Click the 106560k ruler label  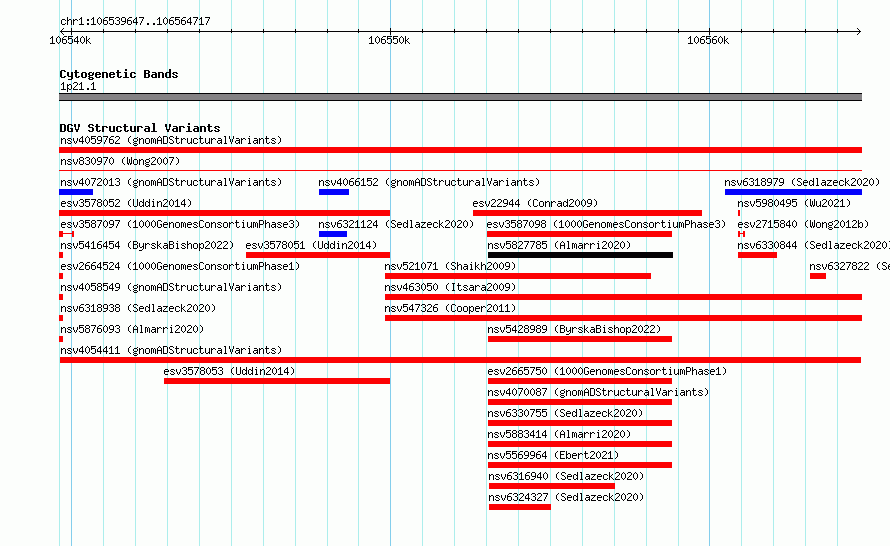click(x=708, y=40)
